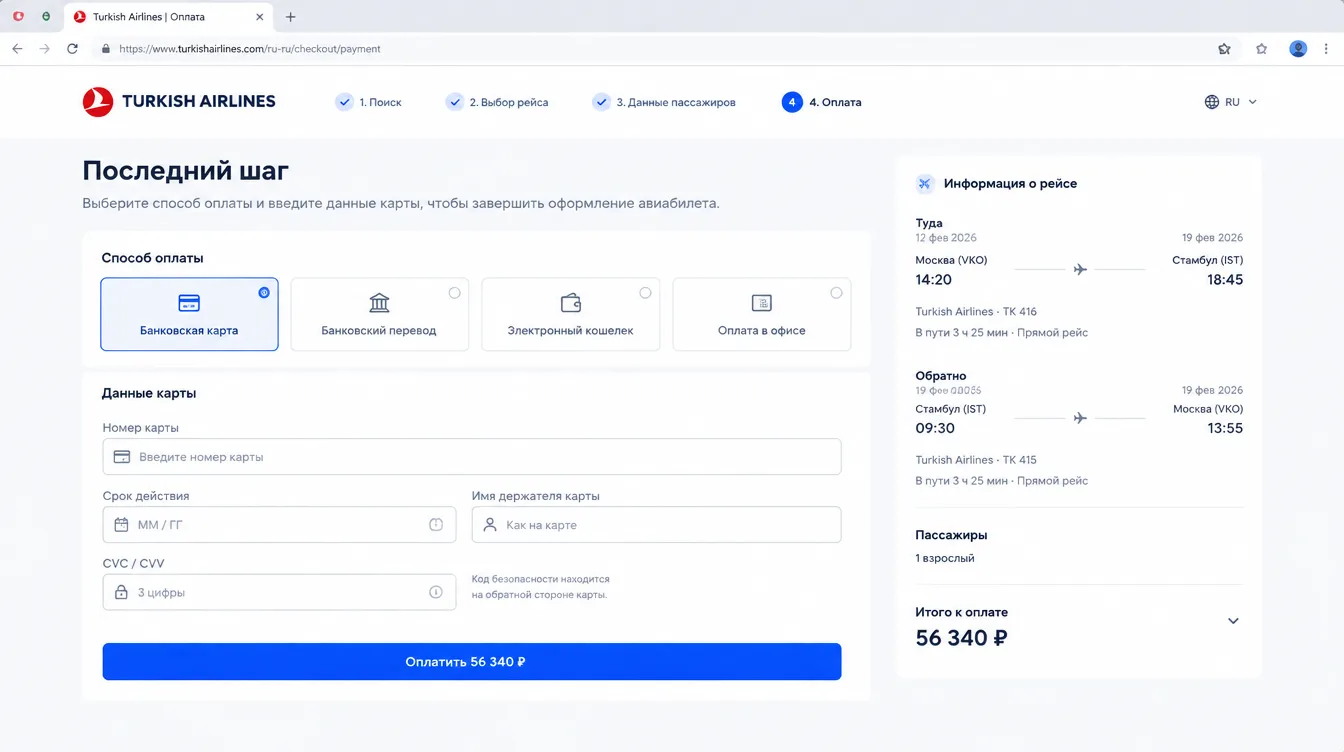Image resolution: width=1344 pixels, height=752 pixels.
Task: Click the 14:20 departure time
Action: 934,280
